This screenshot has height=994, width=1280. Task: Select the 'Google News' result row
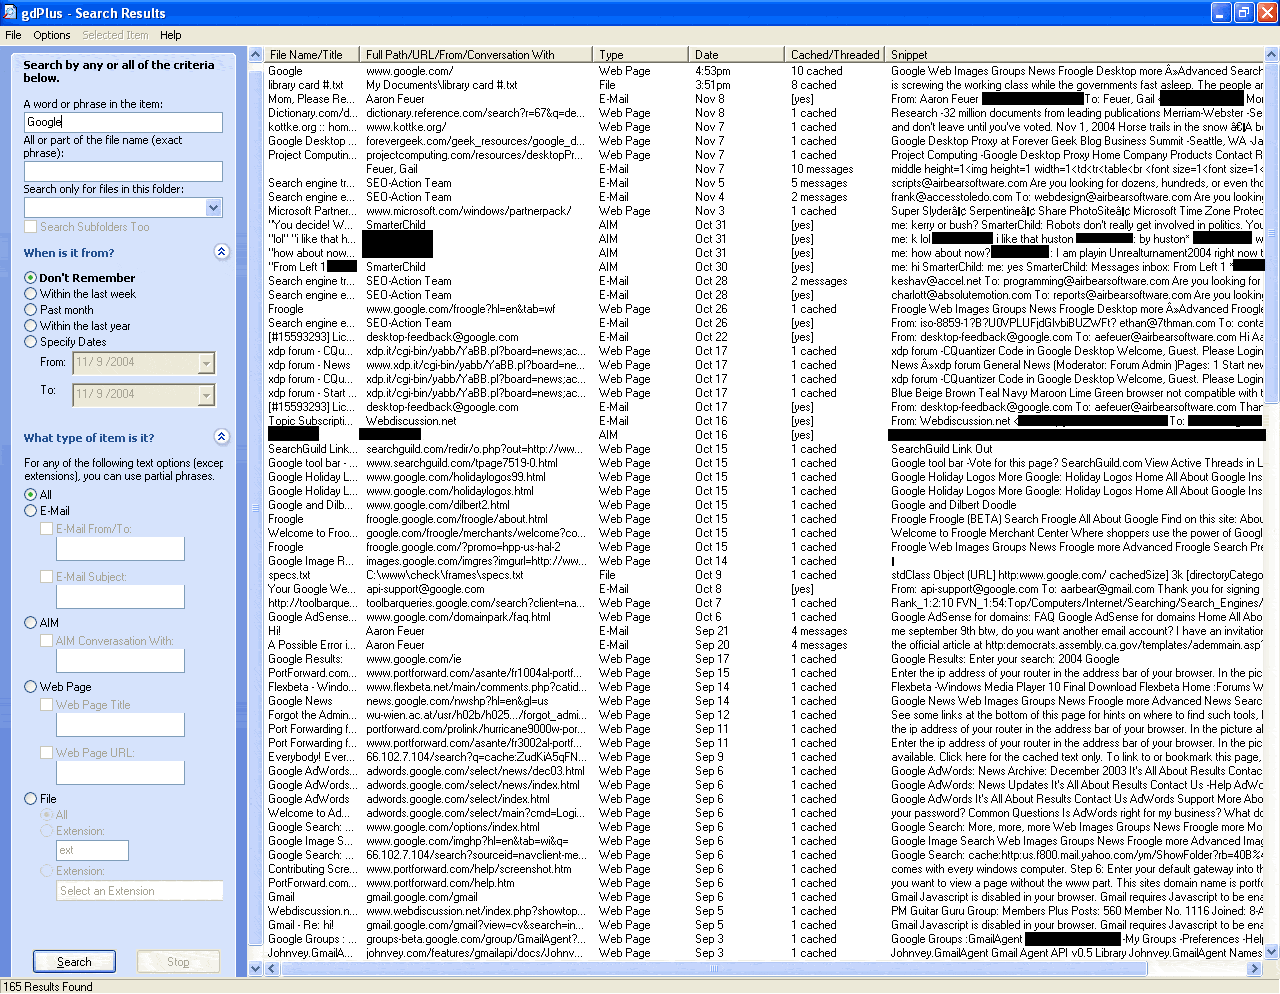[764, 701]
